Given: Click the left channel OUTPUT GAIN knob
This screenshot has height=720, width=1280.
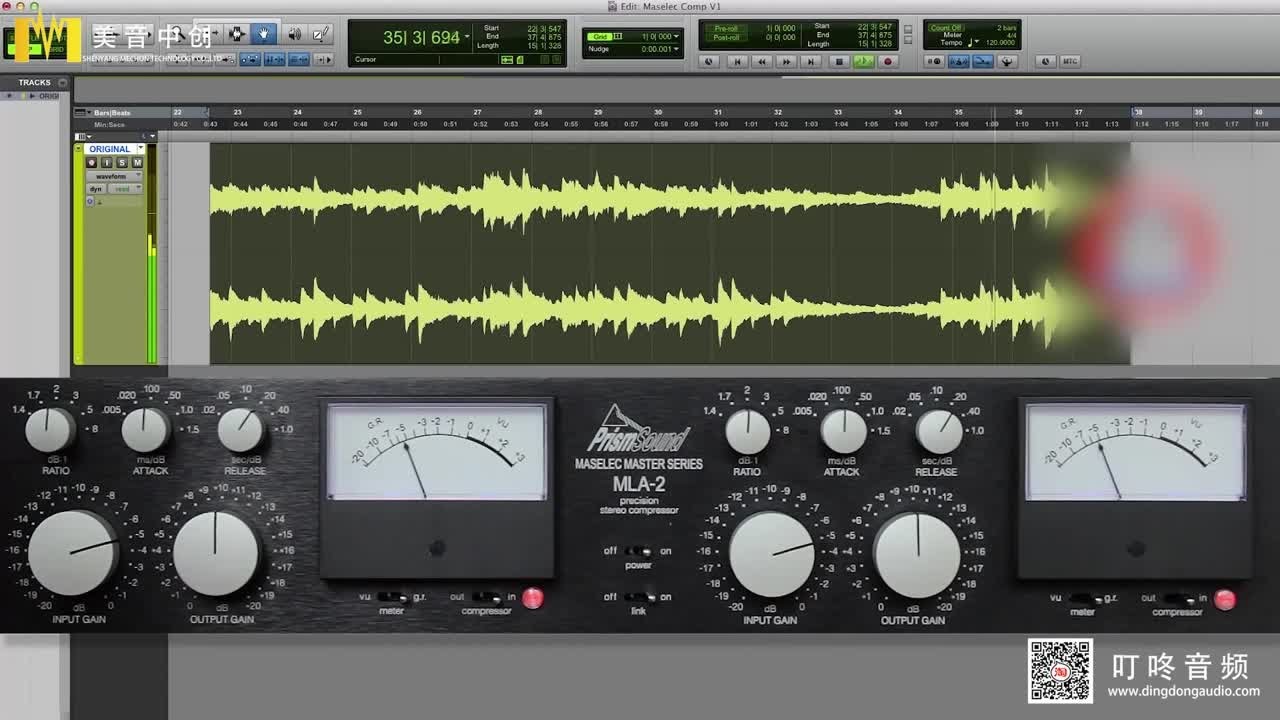Looking at the screenshot, I should 216,553.
